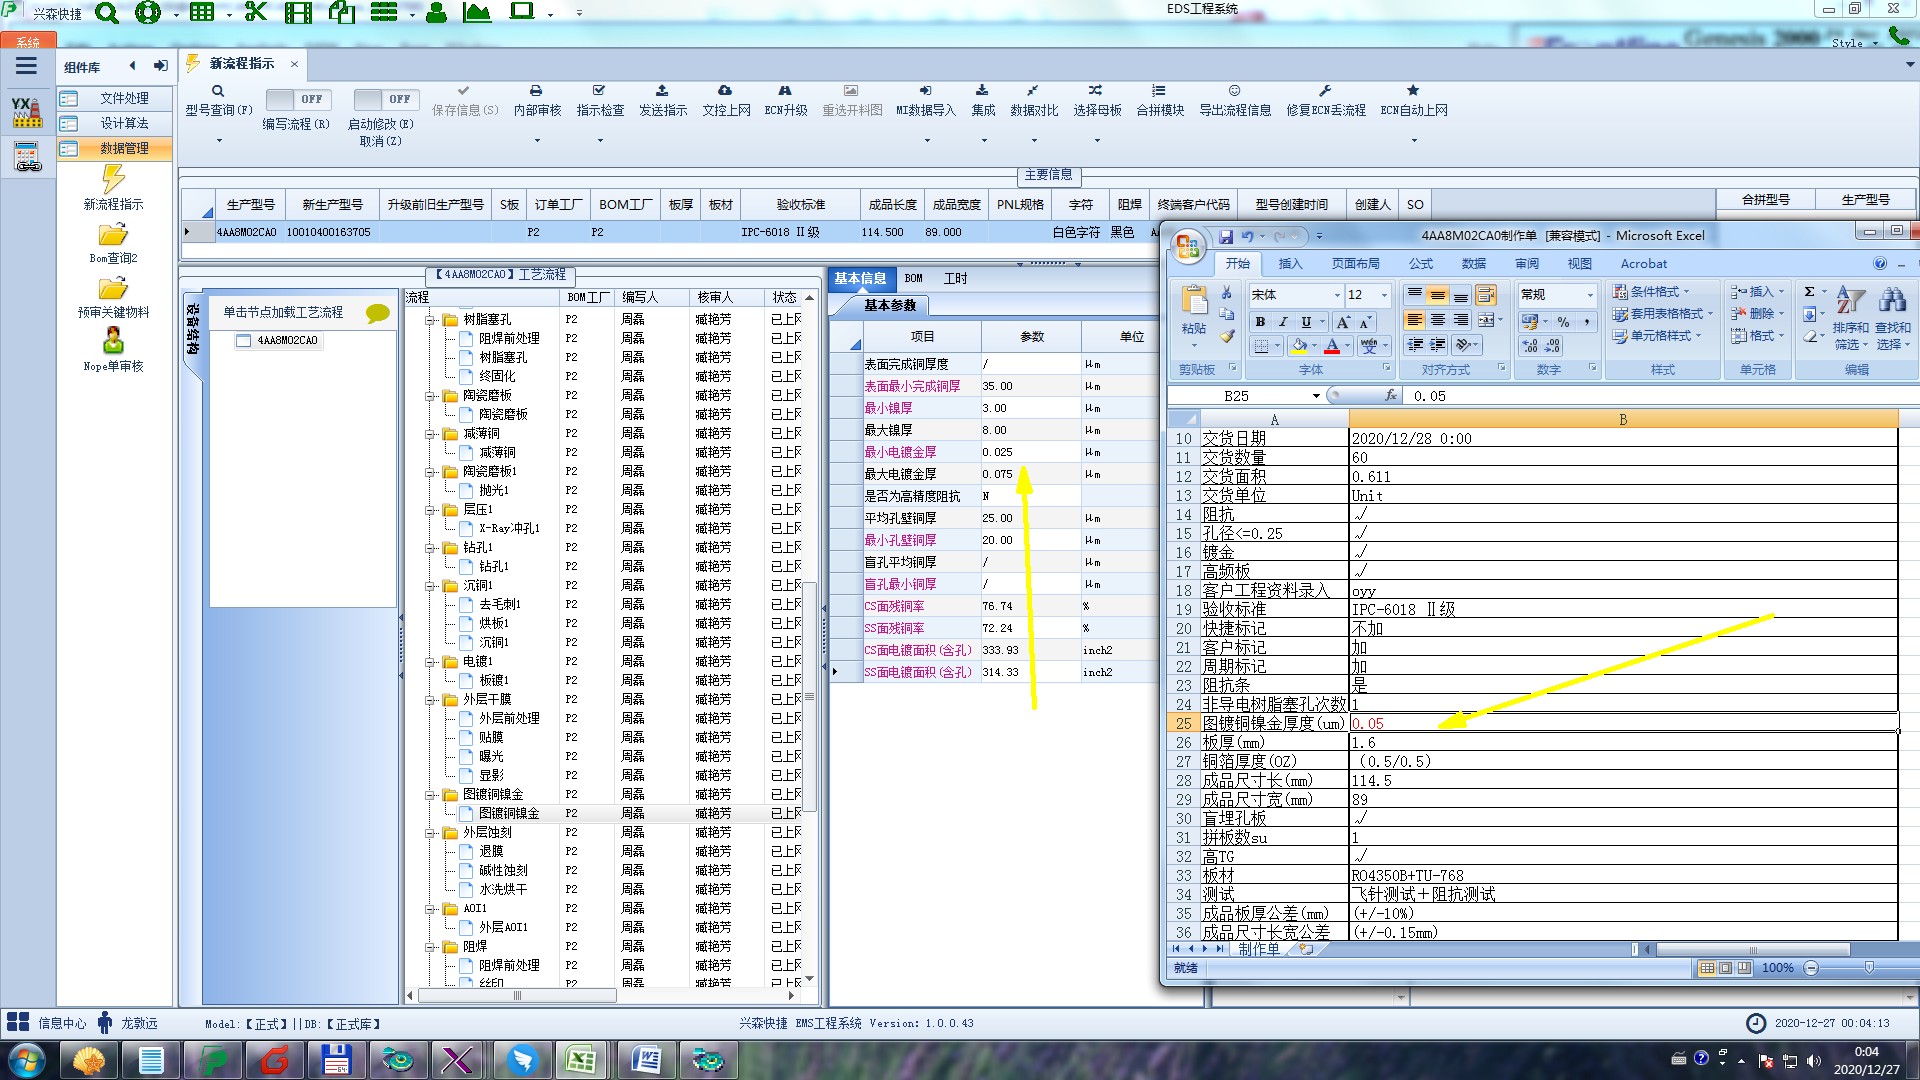Viewport: 1920px width, 1080px height.
Task: Open the Excel 页面布局 ribbon tab
Action: (1355, 264)
